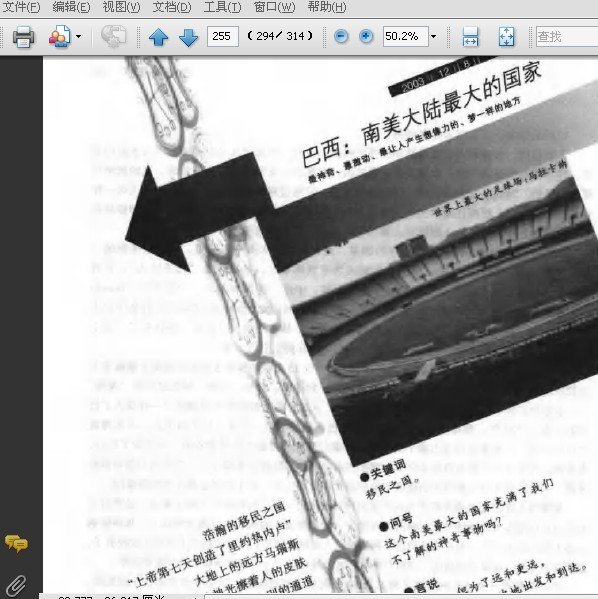Click the page count text (294 / 314)
The height and width of the screenshot is (599, 598).
click(x=280, y=36)
